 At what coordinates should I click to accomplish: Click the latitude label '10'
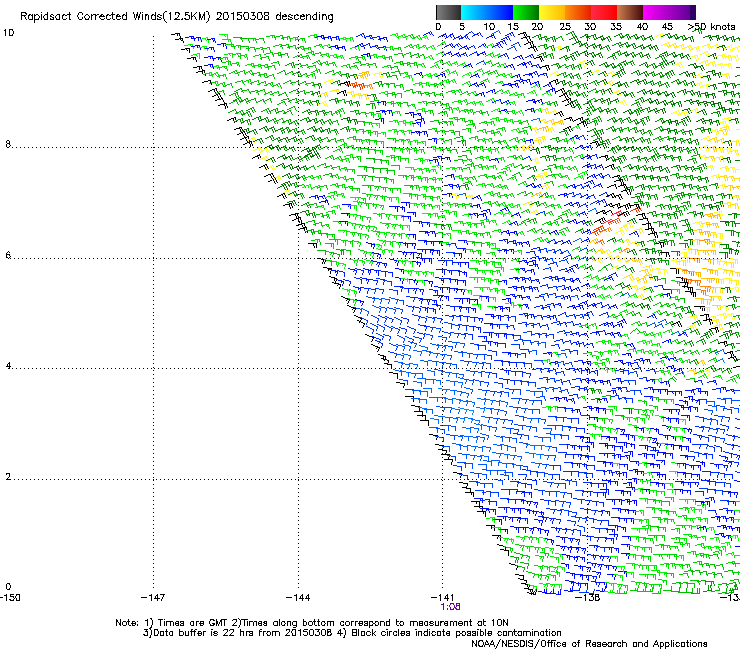click(8, 33)
